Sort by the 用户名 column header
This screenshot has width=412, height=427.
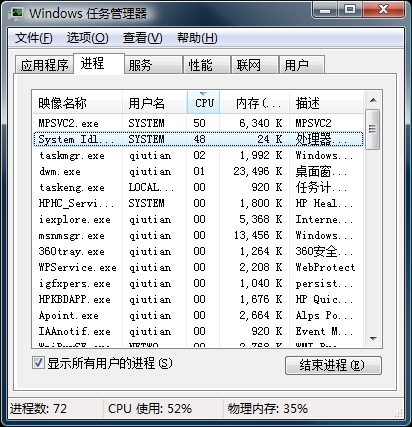pos(155,103)
